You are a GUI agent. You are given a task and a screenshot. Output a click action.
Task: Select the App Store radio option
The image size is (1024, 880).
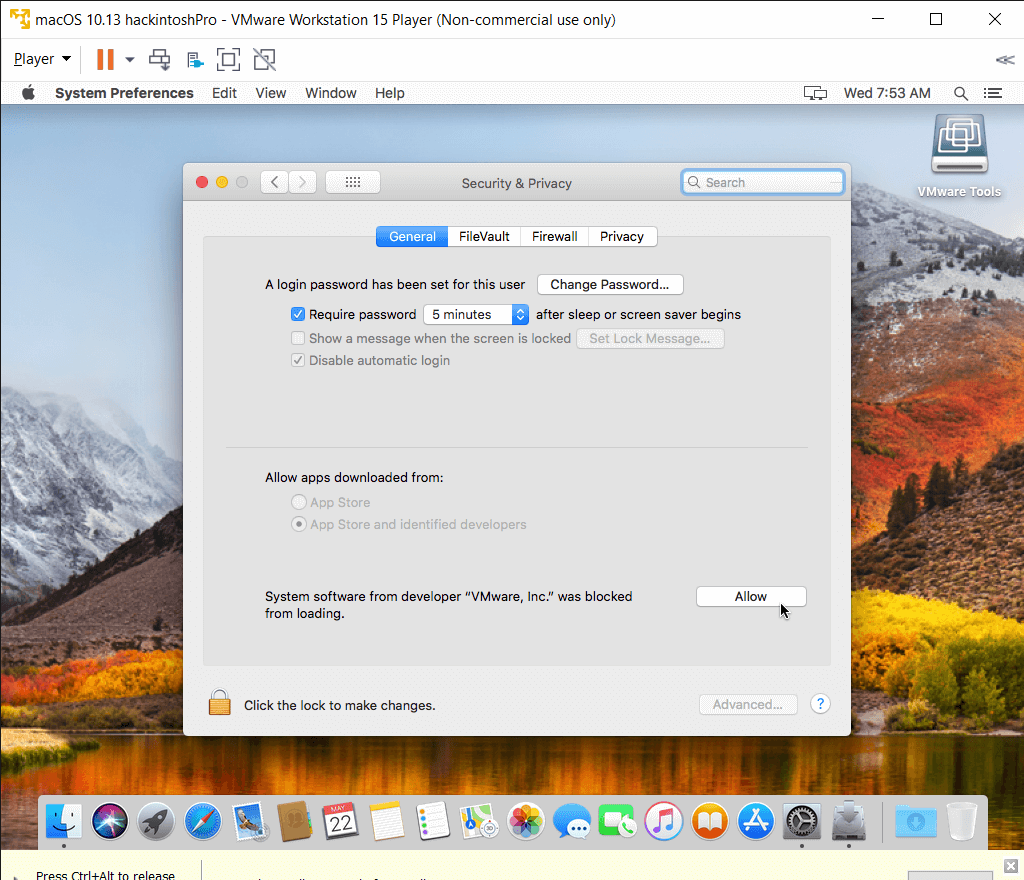(x=298, y=502)
